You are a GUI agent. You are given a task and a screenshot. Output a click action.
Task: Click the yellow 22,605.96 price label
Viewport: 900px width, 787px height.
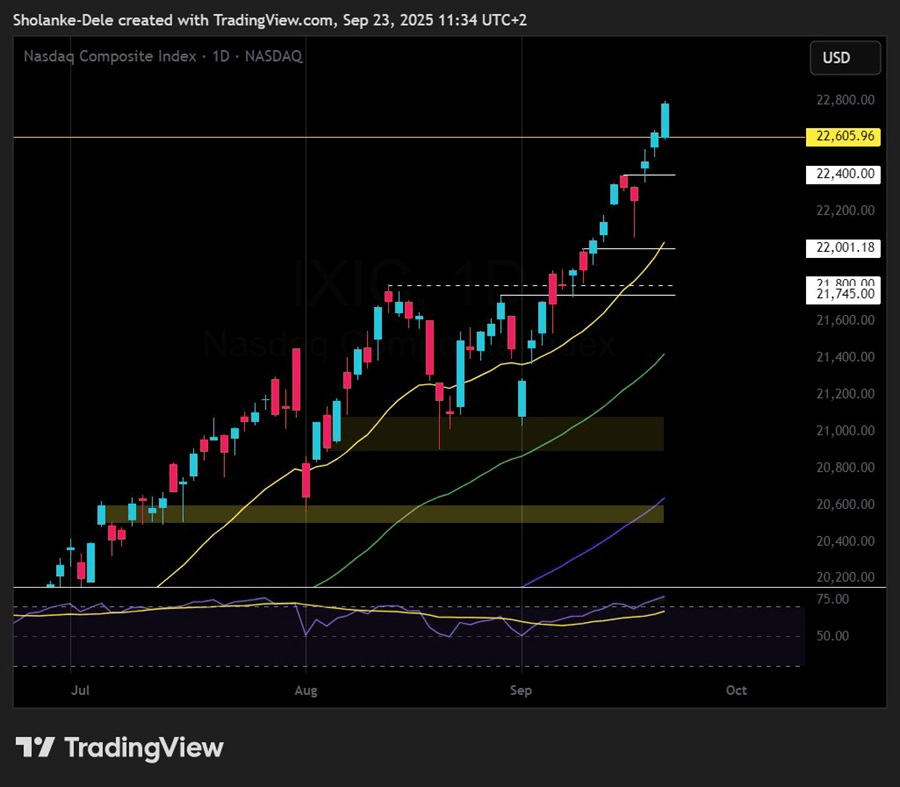coord(843,137)
